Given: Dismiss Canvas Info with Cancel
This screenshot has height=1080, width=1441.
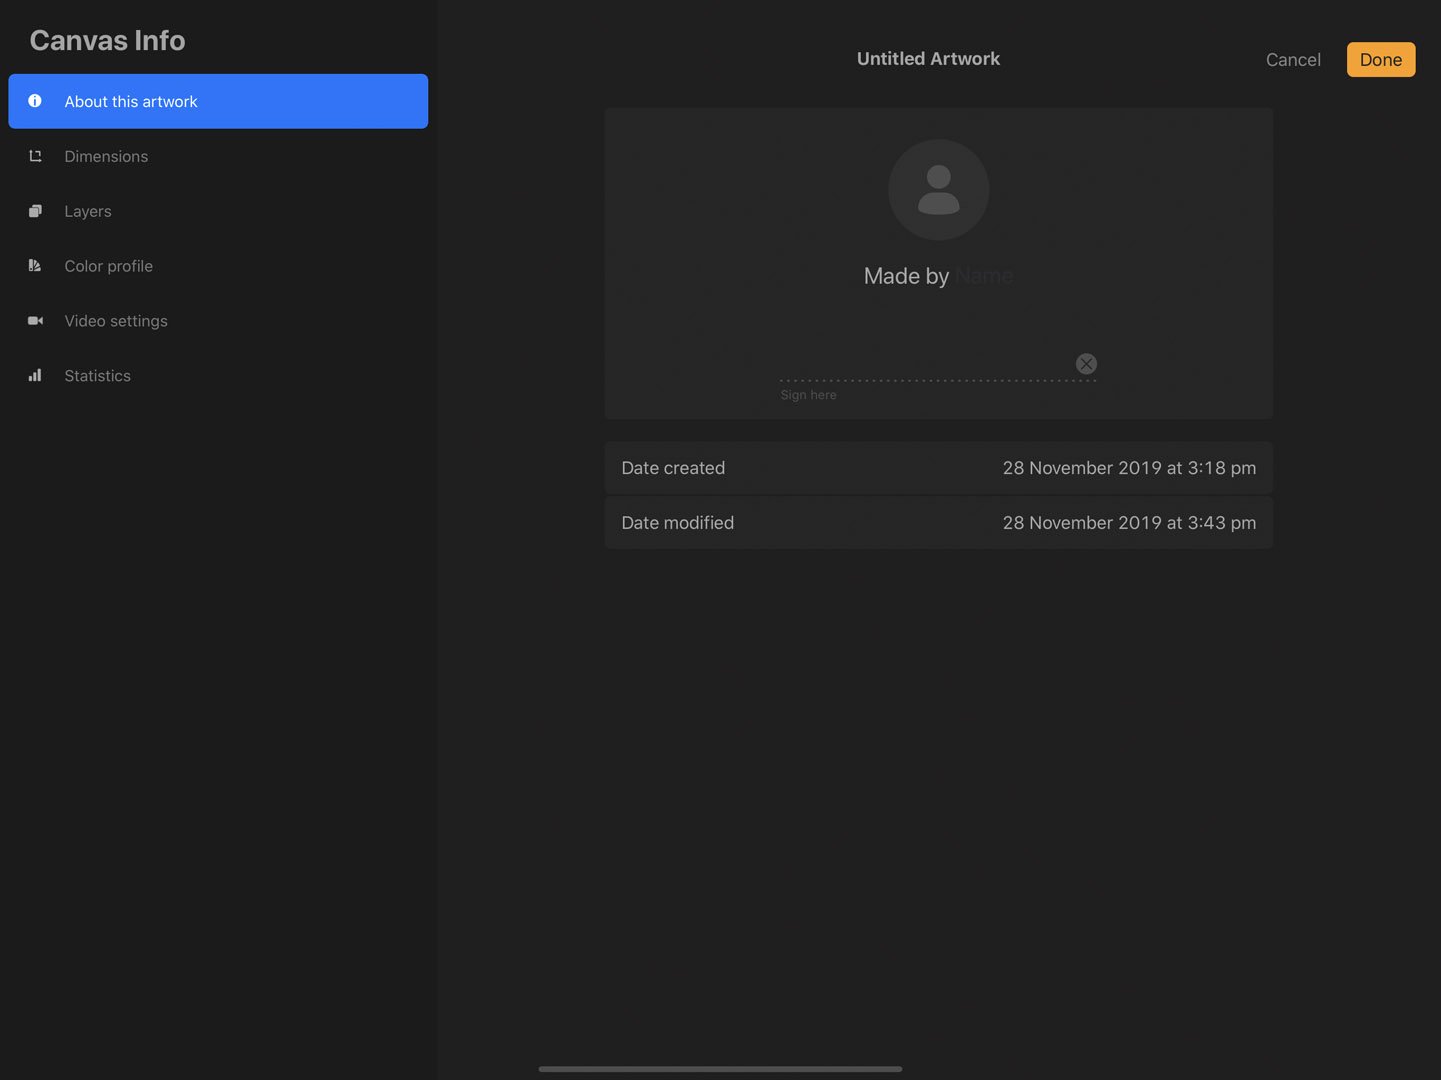Looking at the screenshot, I should tap(1293, 59).
